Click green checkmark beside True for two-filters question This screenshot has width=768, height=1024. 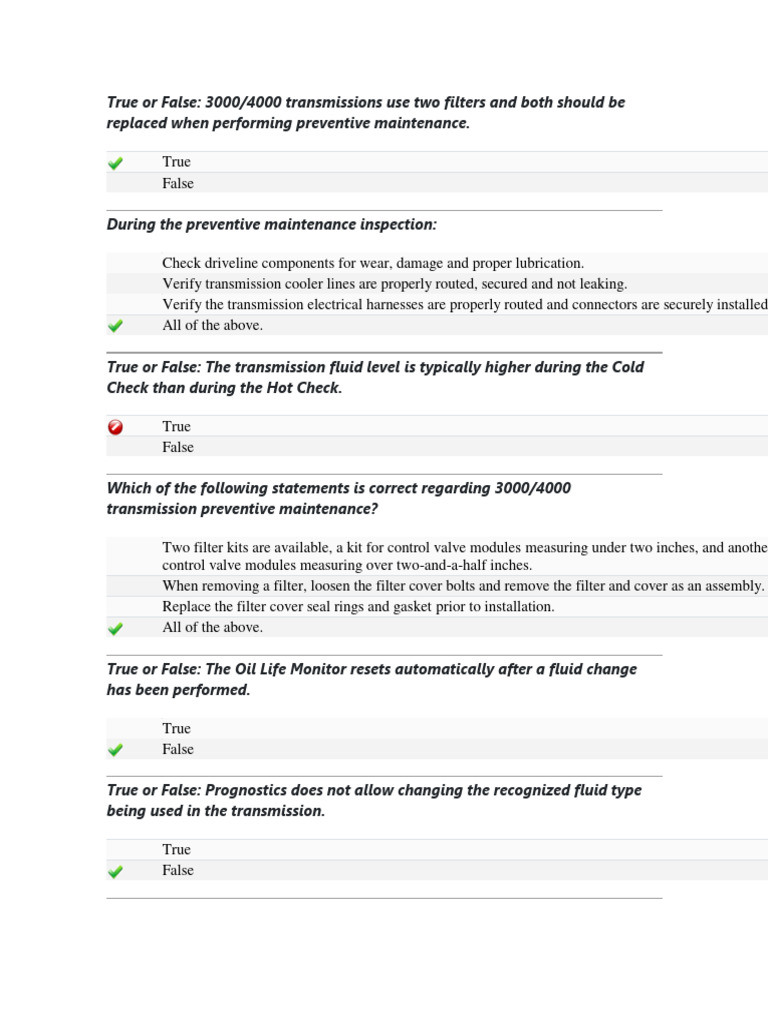click(x=116, y=163)
